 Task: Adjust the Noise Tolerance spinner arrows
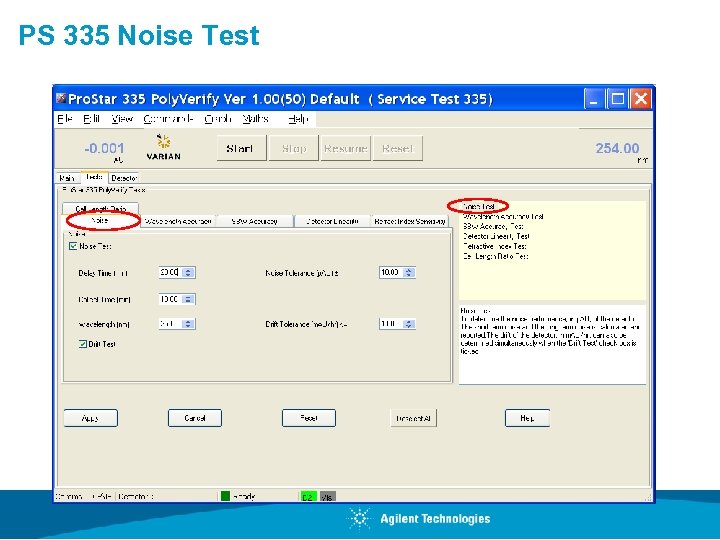point(409,272)
